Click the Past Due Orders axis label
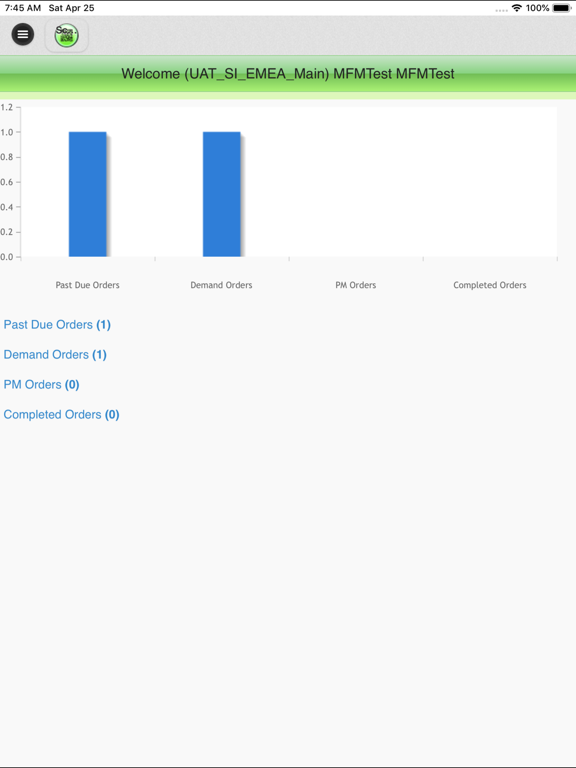Image resolution: width=576 pixels, height=768 pixels. [x=87, y=285]
